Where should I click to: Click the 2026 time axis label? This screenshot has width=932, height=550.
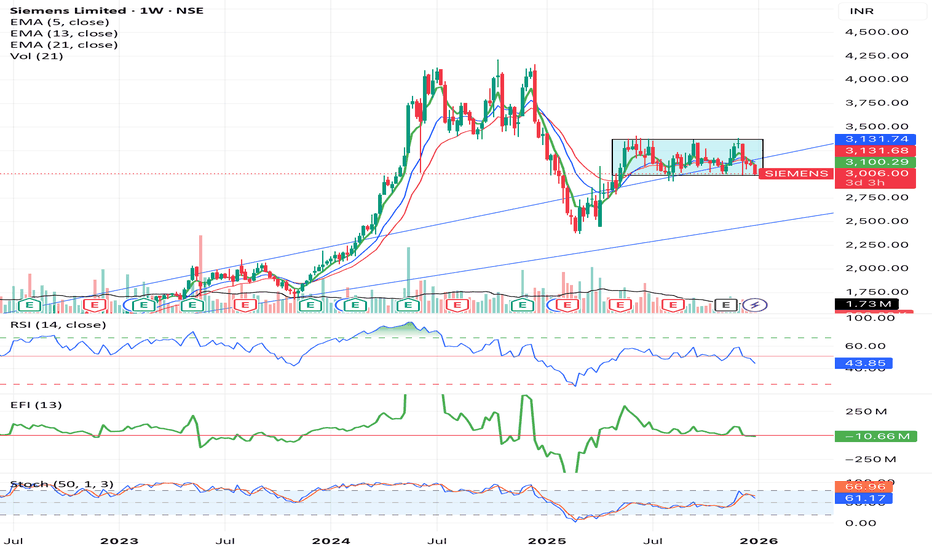[758, 541]
